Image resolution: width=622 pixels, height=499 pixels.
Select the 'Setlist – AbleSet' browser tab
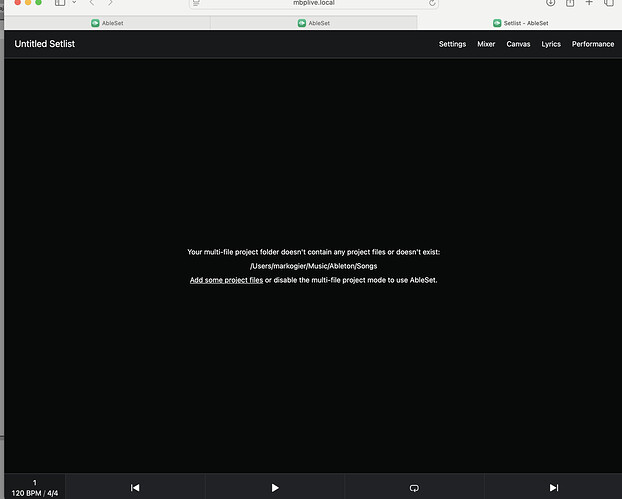point(520,22)
